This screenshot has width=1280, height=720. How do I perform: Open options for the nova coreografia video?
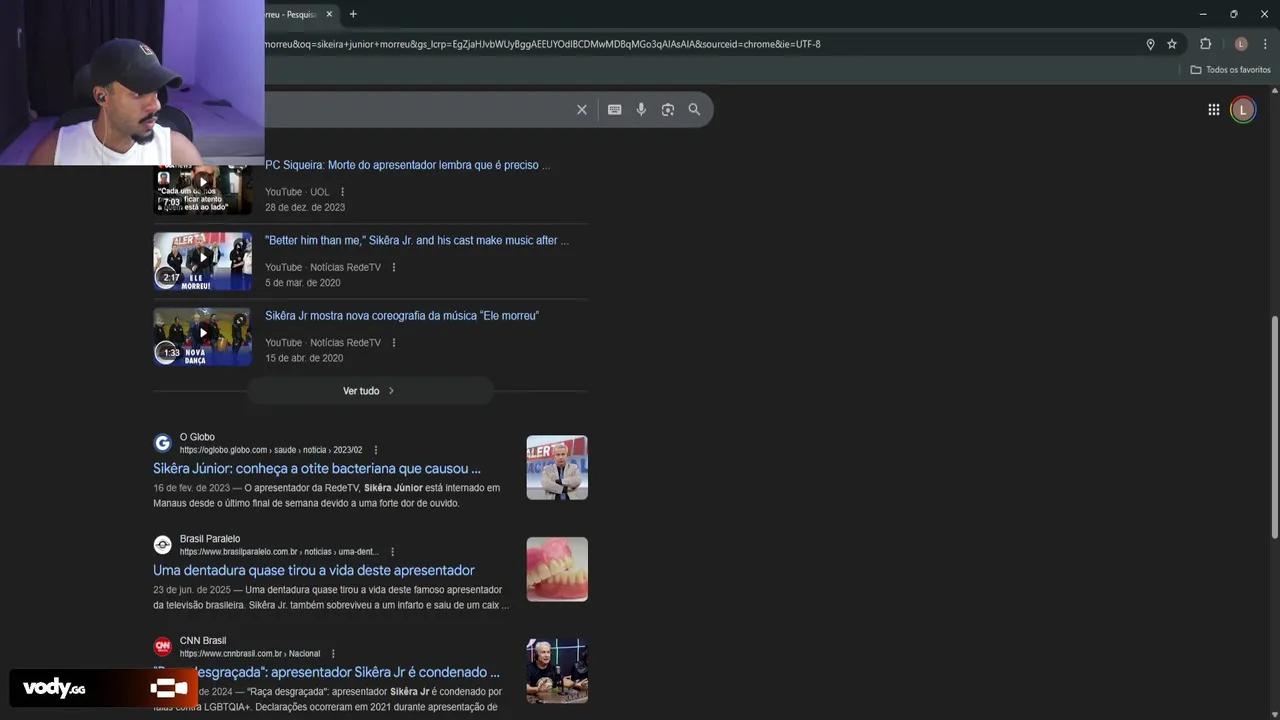tap(394, 342)
